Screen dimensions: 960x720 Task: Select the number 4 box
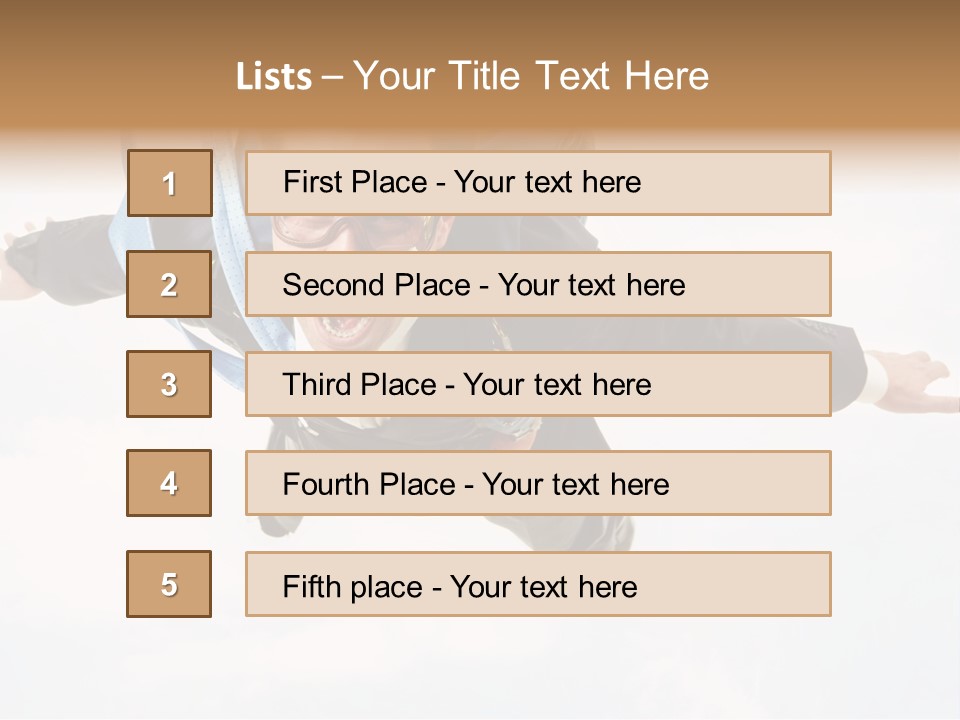[169, 483]
